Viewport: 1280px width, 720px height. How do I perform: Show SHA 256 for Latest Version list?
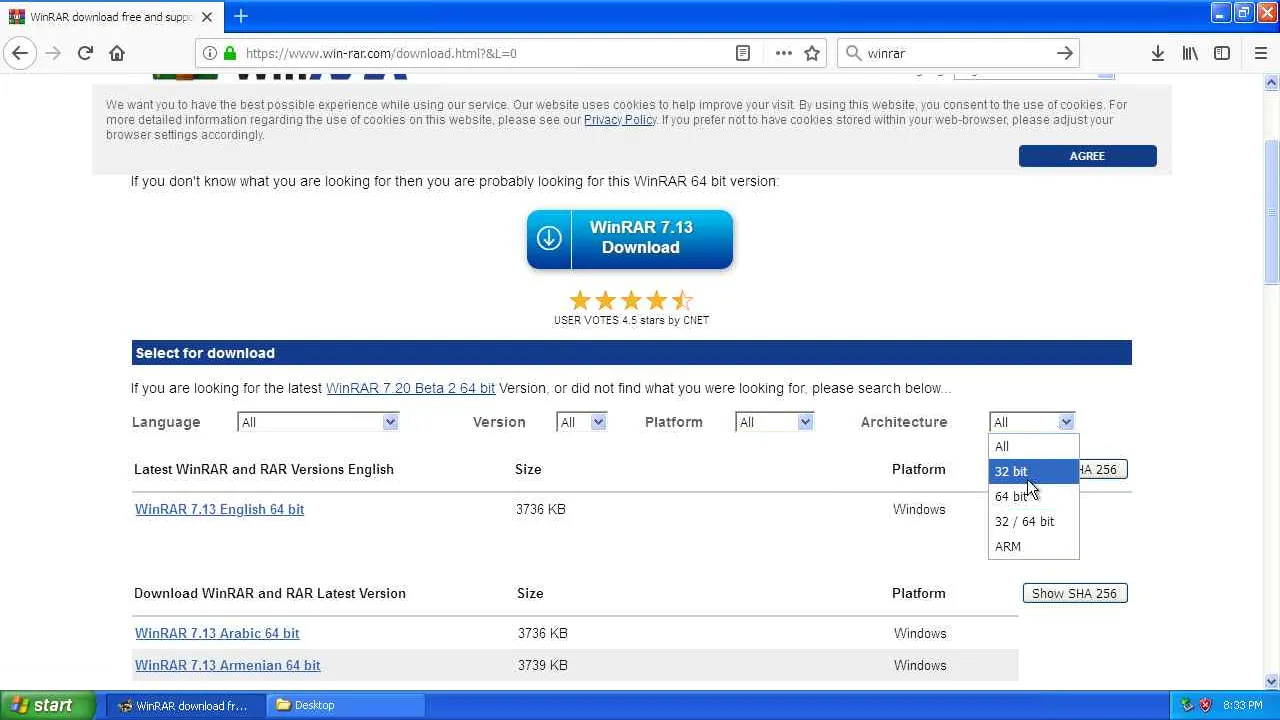(x=1075, y=593)
